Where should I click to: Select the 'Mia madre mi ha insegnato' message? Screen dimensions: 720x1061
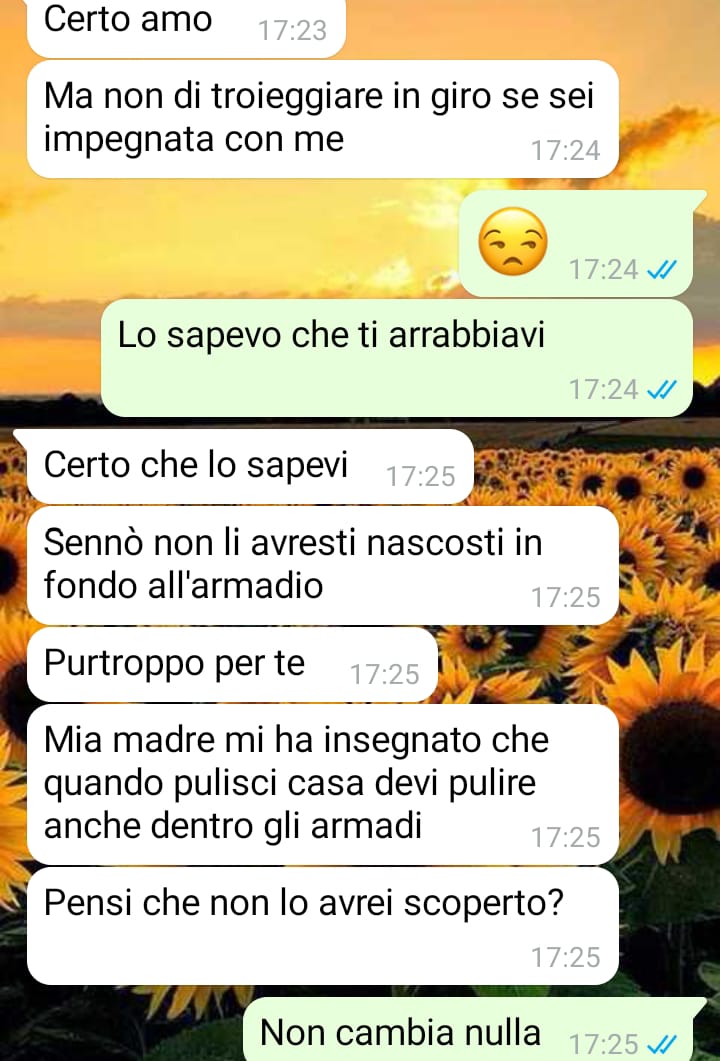(x=323, y=784)
